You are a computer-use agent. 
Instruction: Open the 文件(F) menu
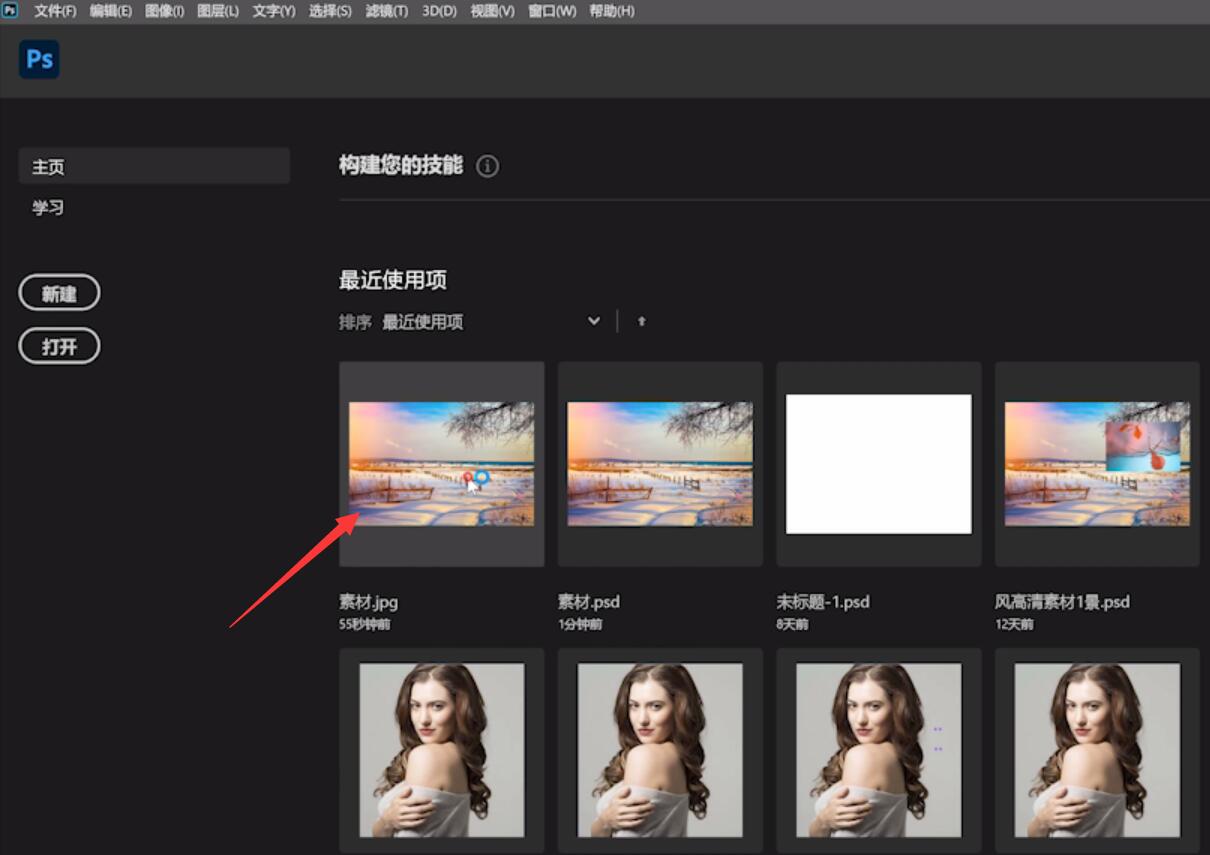pyautogui.click(x=55, y=11)
